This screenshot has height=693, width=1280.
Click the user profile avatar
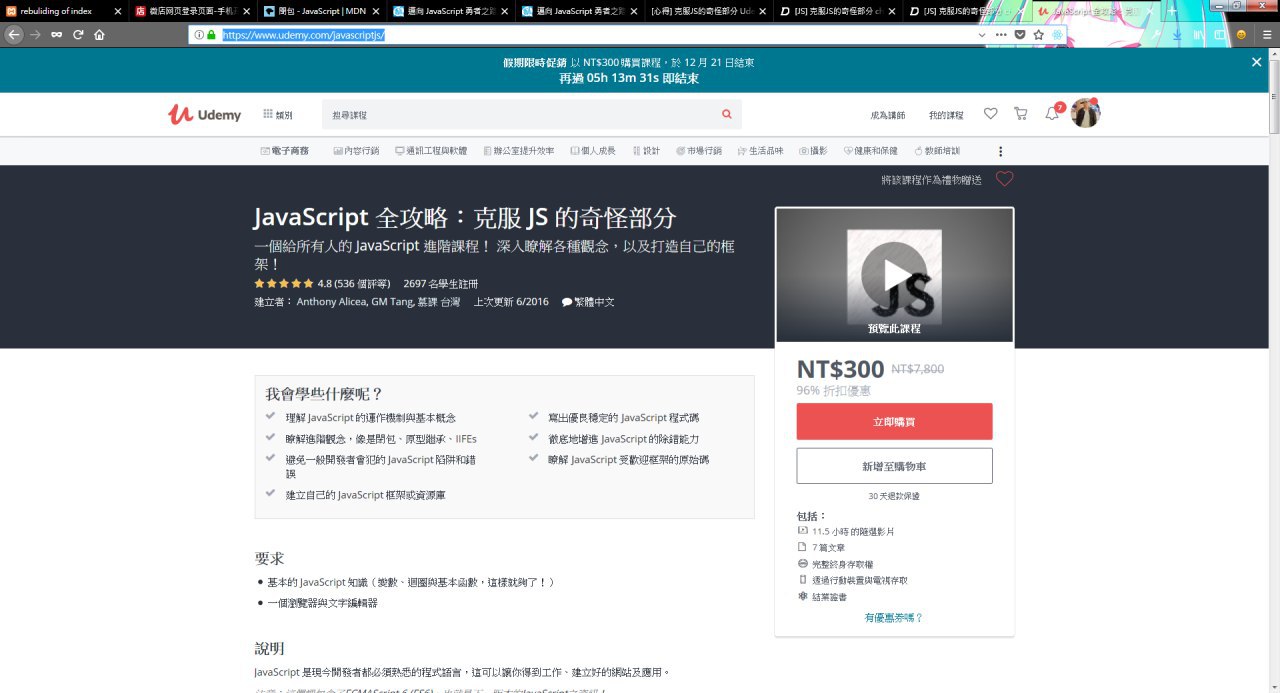coord(1085,114)
